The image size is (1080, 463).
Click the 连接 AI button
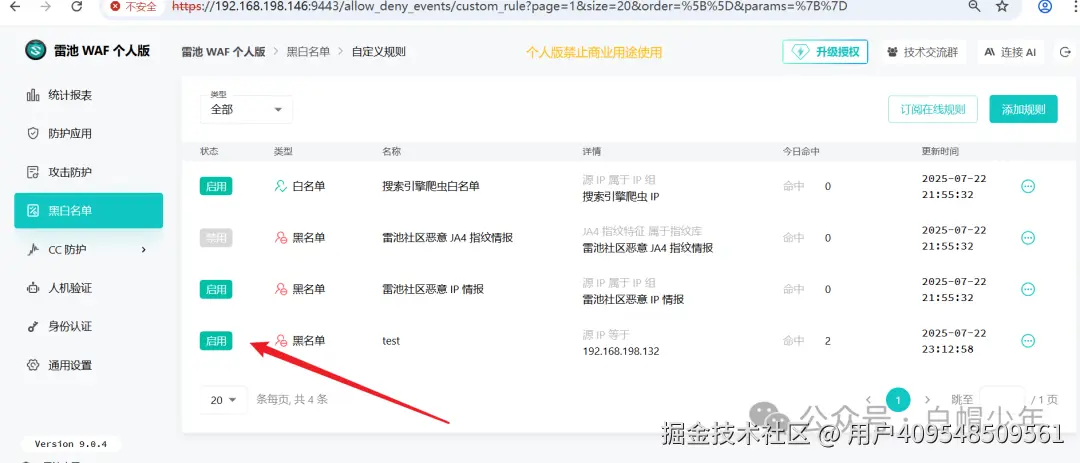point(1010,52)
